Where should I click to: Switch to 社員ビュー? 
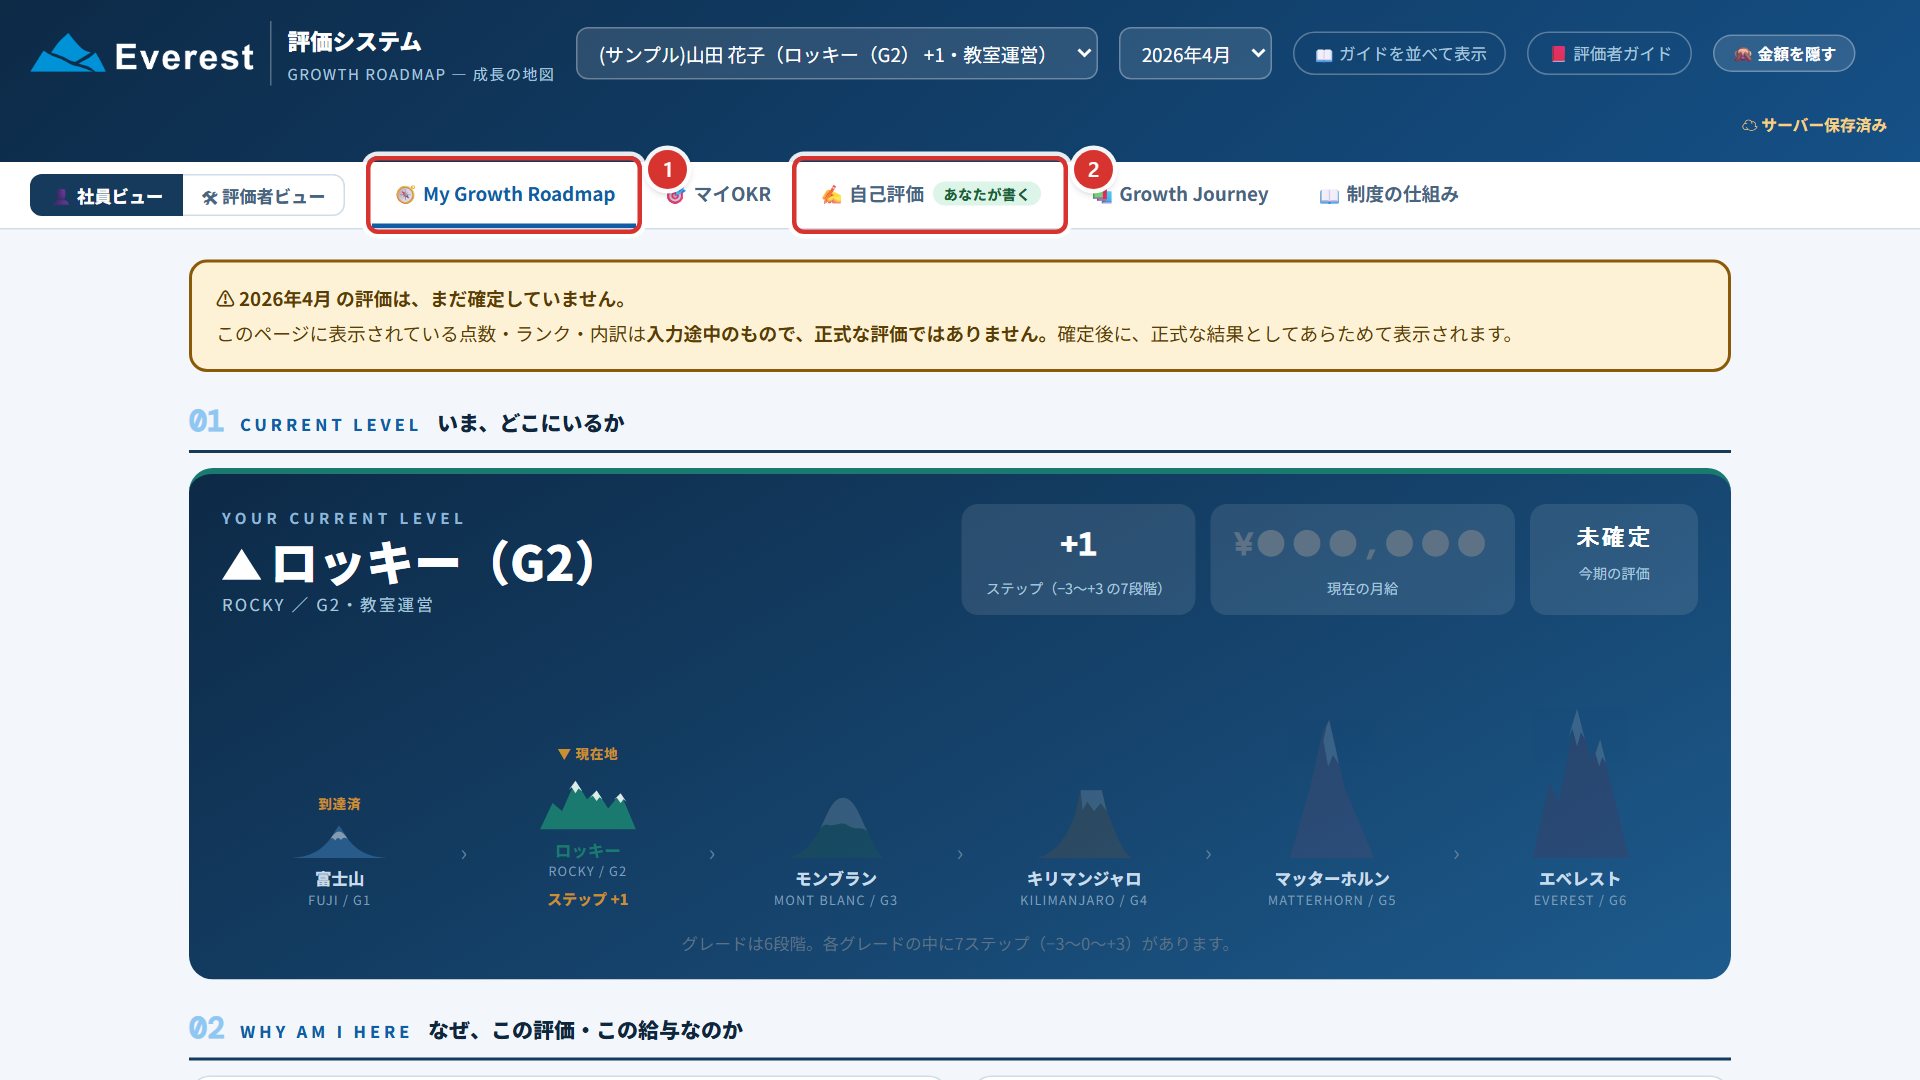coord(107,195)
